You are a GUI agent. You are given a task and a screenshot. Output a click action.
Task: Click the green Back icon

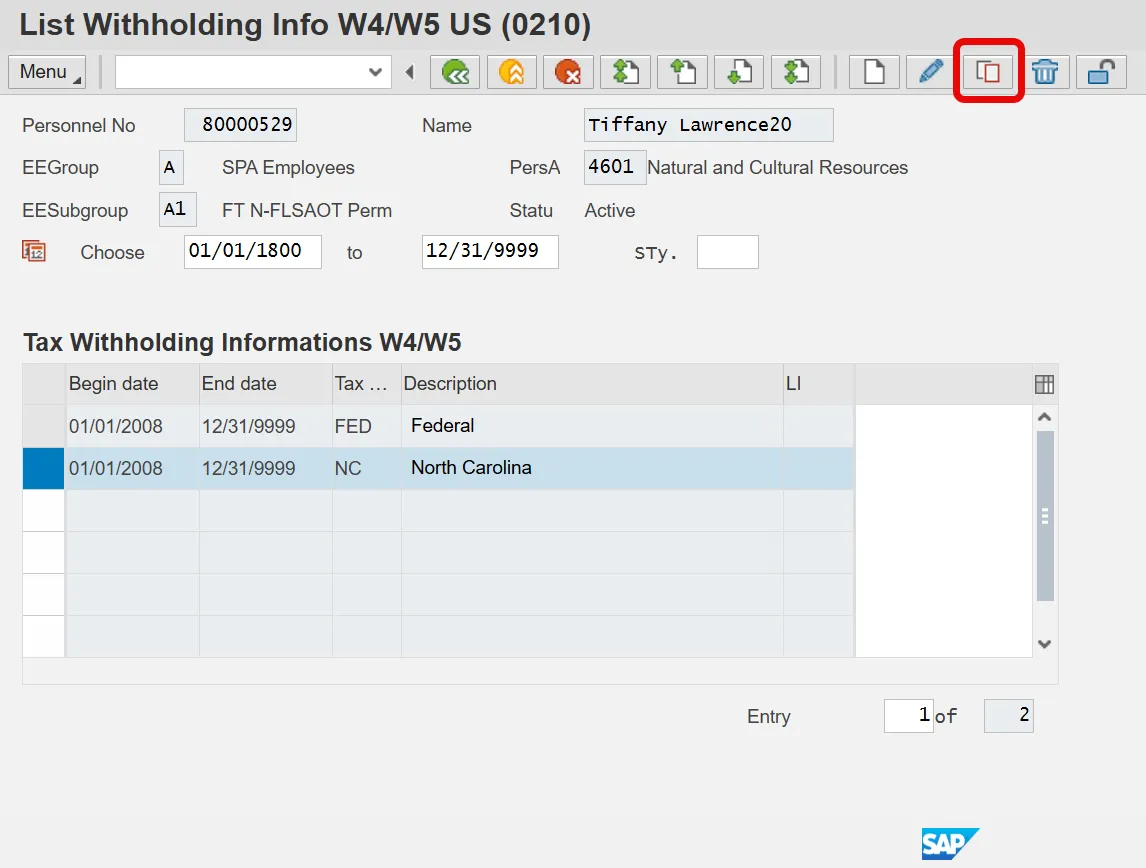(x=455, y=72)
